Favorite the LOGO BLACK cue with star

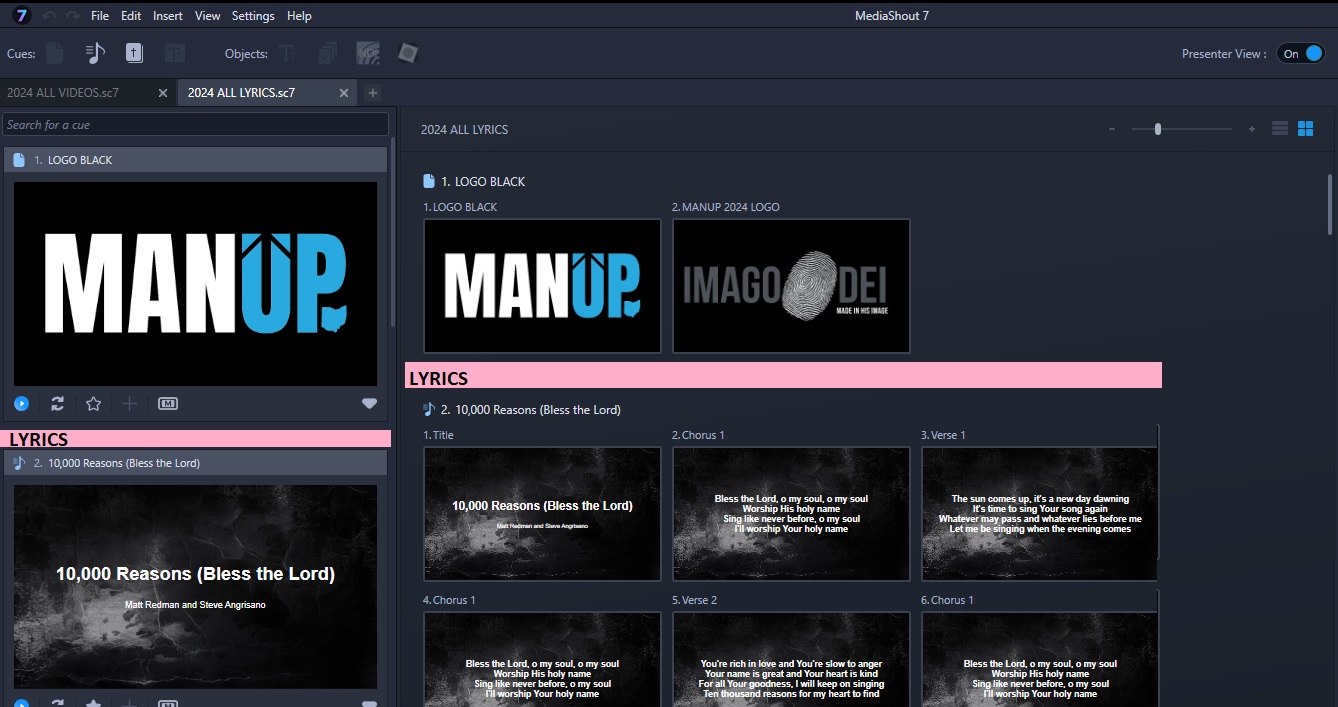[x=93, y=404]
